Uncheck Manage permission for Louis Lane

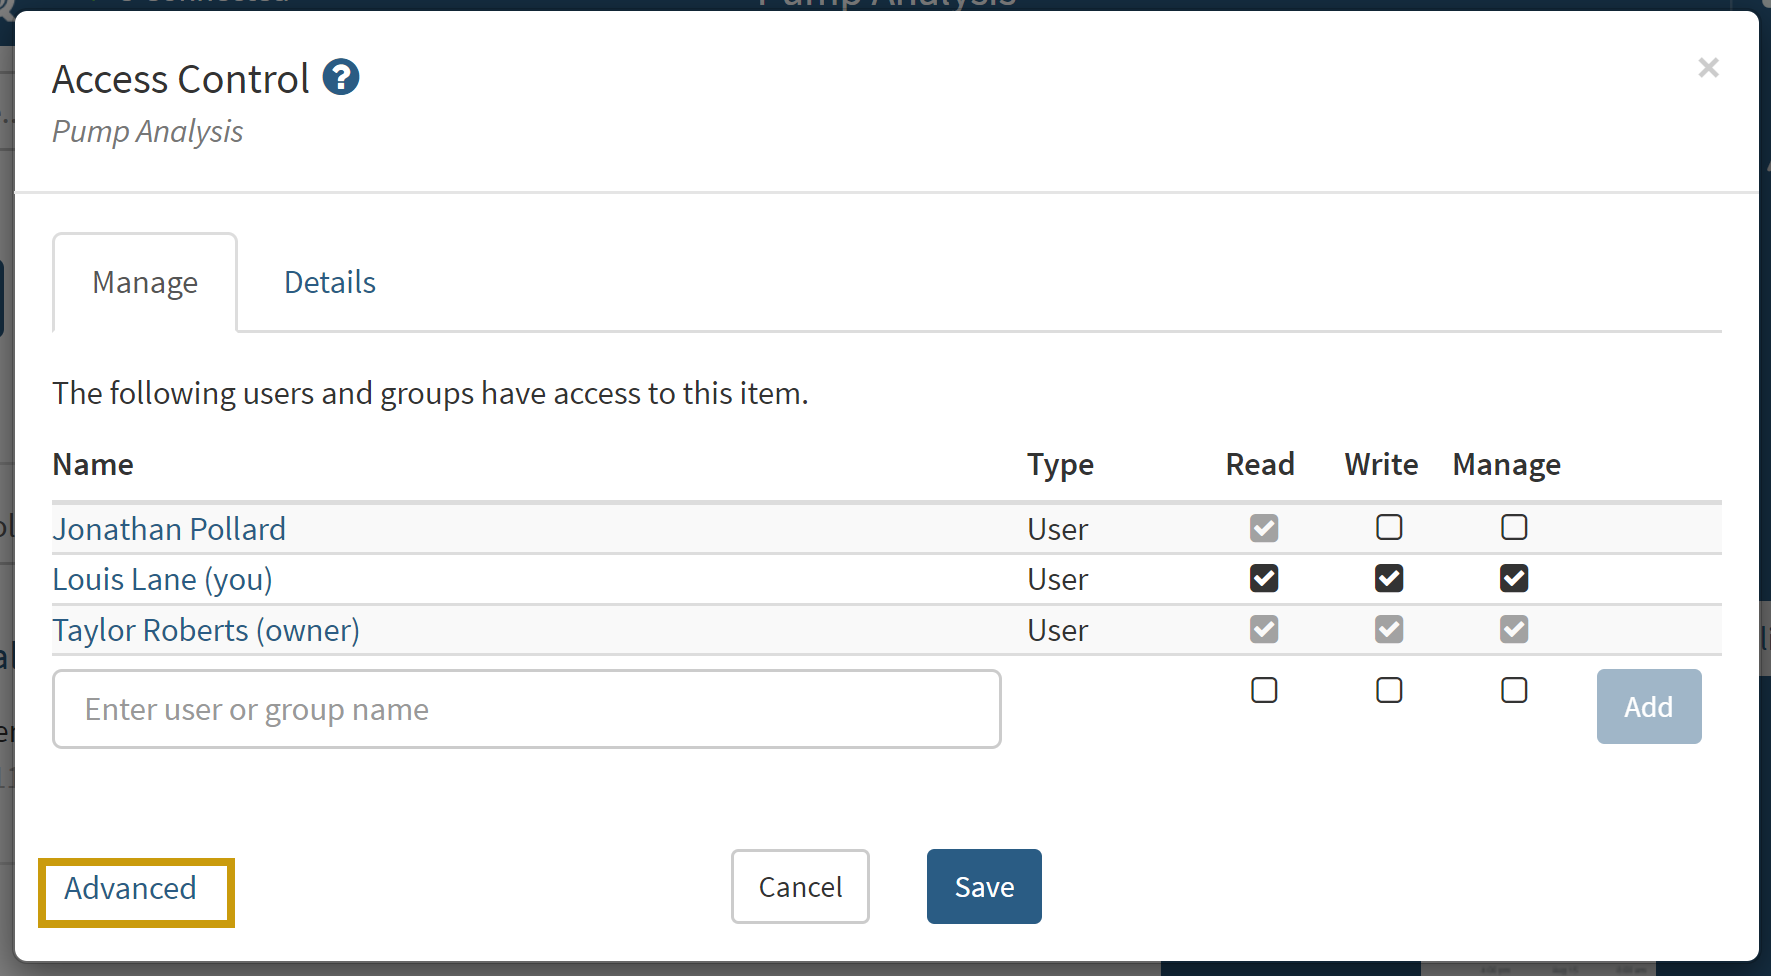[x=1514, y=578]
